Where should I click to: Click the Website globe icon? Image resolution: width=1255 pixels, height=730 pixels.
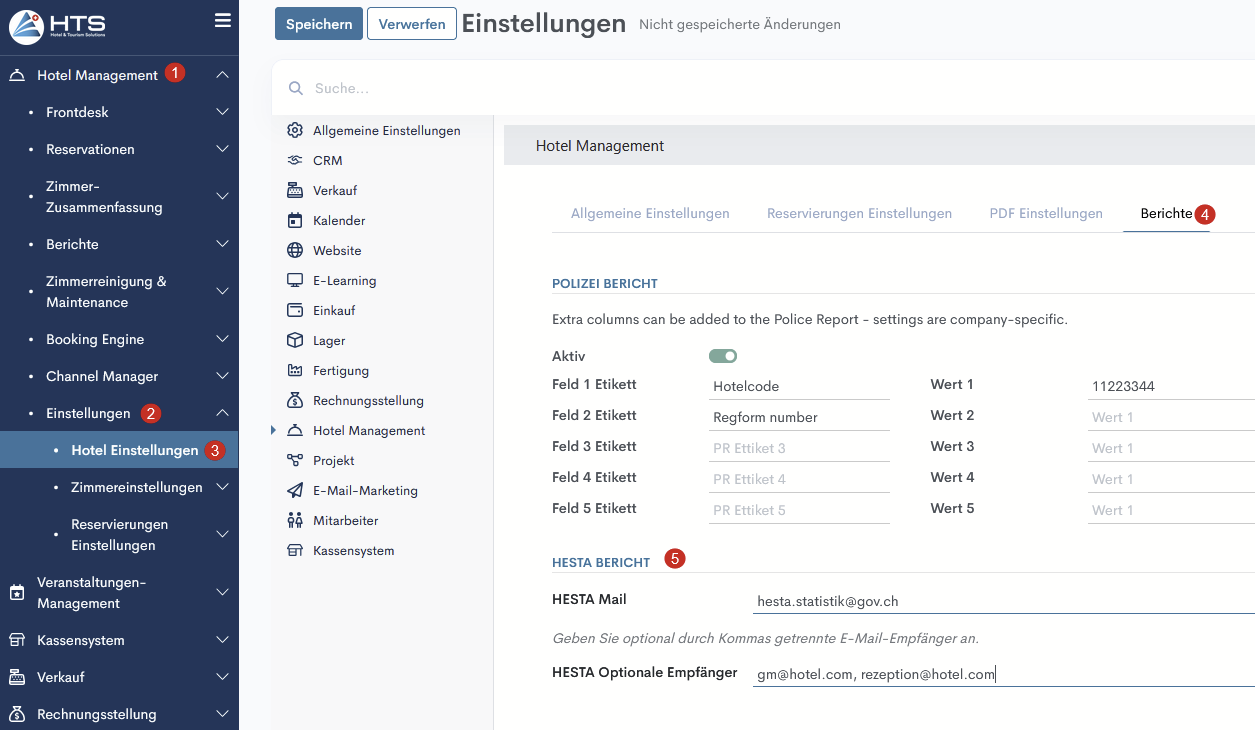[294, 250]
